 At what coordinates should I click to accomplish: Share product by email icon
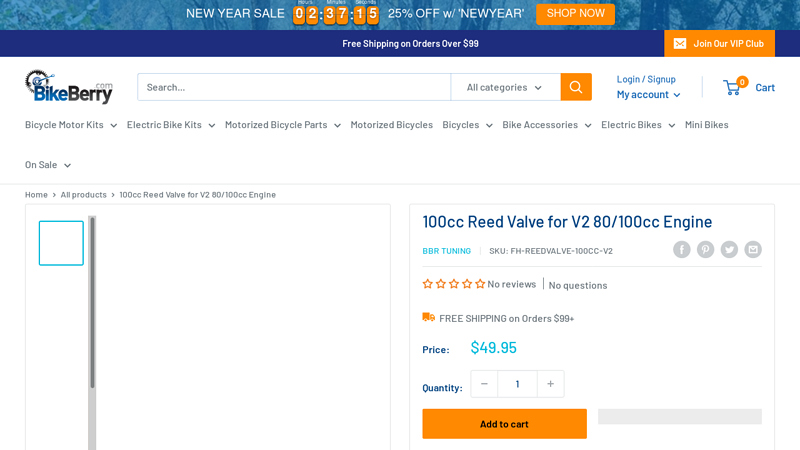click(x=753, y=249)
